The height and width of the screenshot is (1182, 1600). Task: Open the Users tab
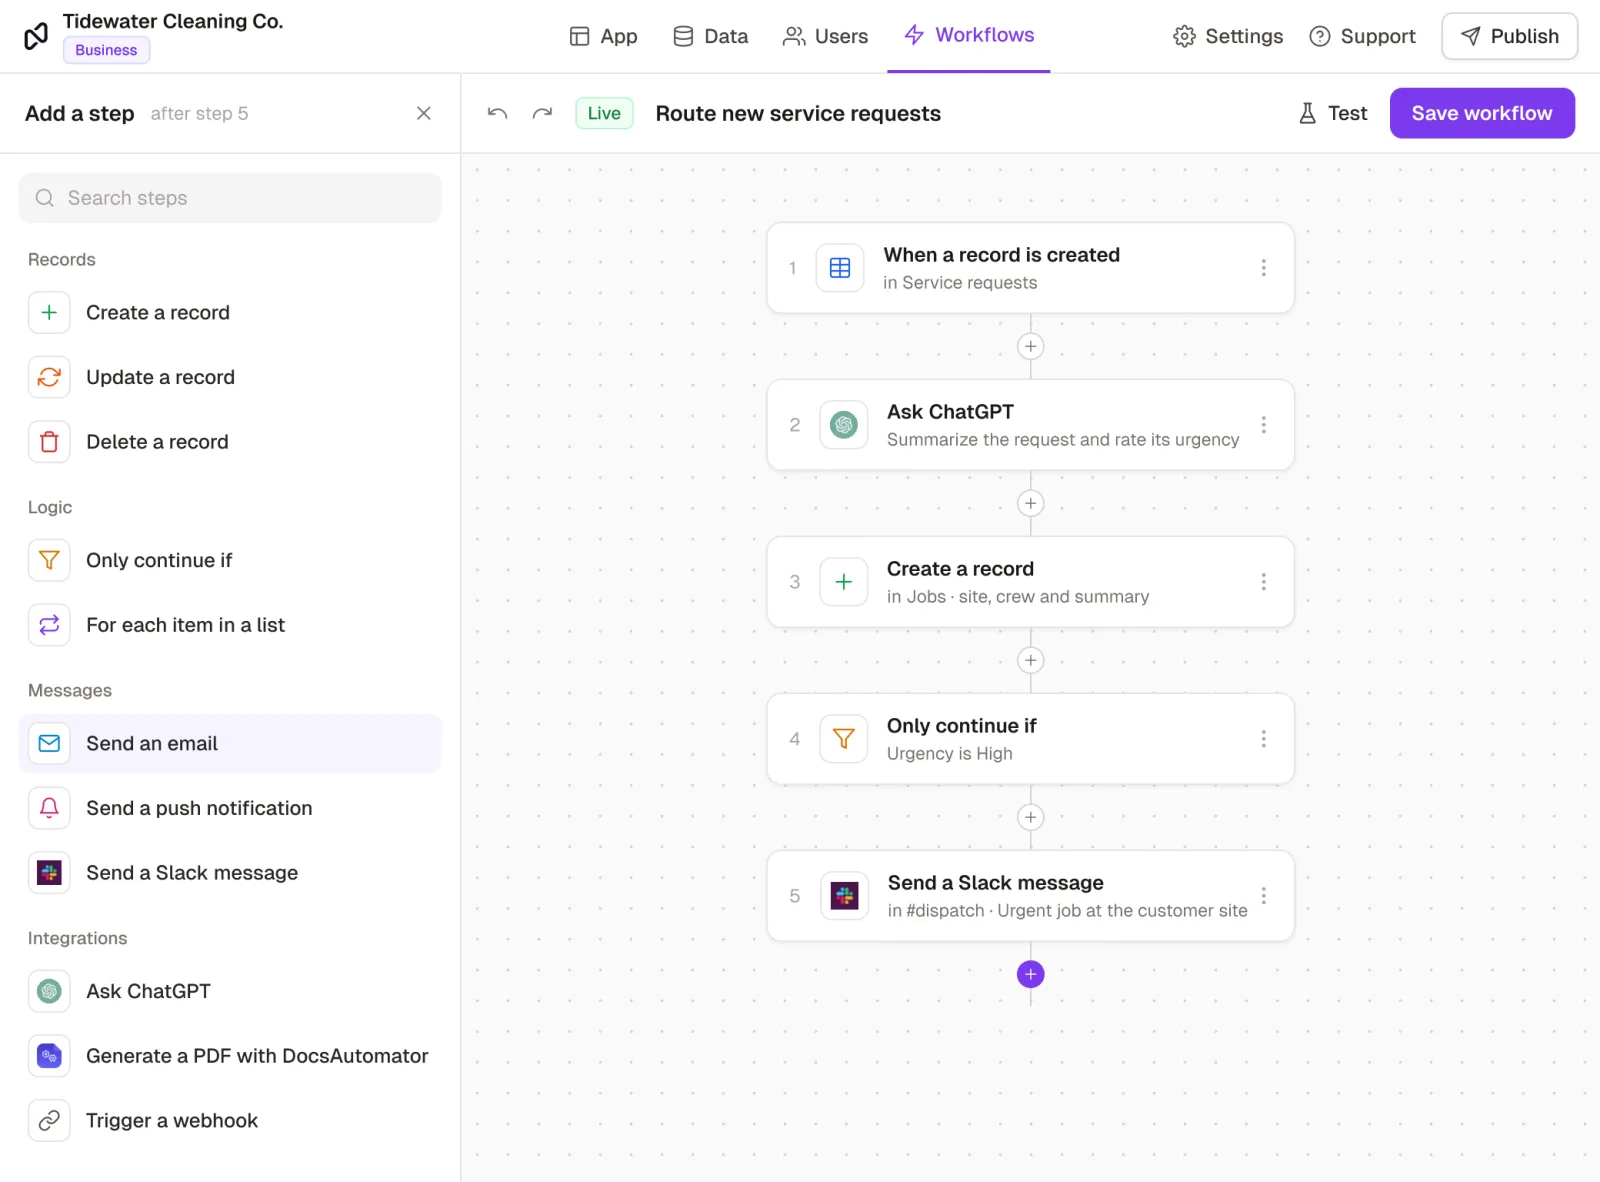pos(826,36)
